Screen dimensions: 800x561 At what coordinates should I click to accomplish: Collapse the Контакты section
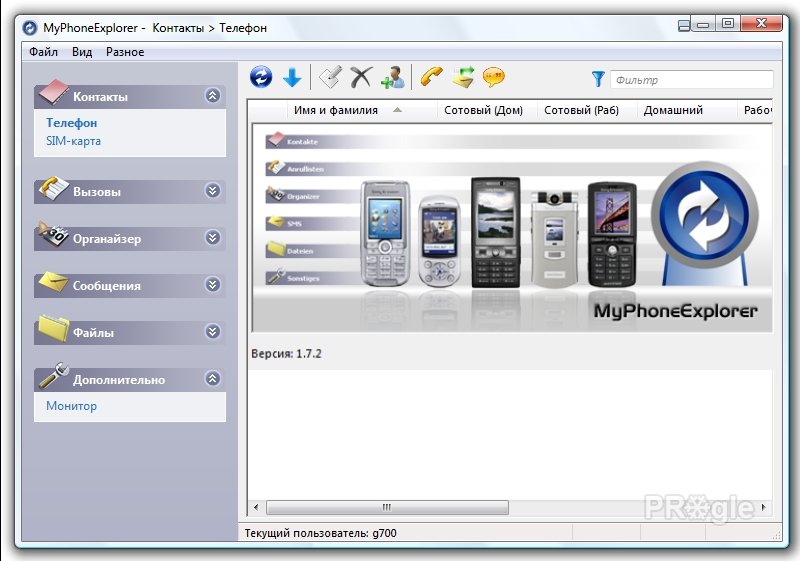click(213, 95)
